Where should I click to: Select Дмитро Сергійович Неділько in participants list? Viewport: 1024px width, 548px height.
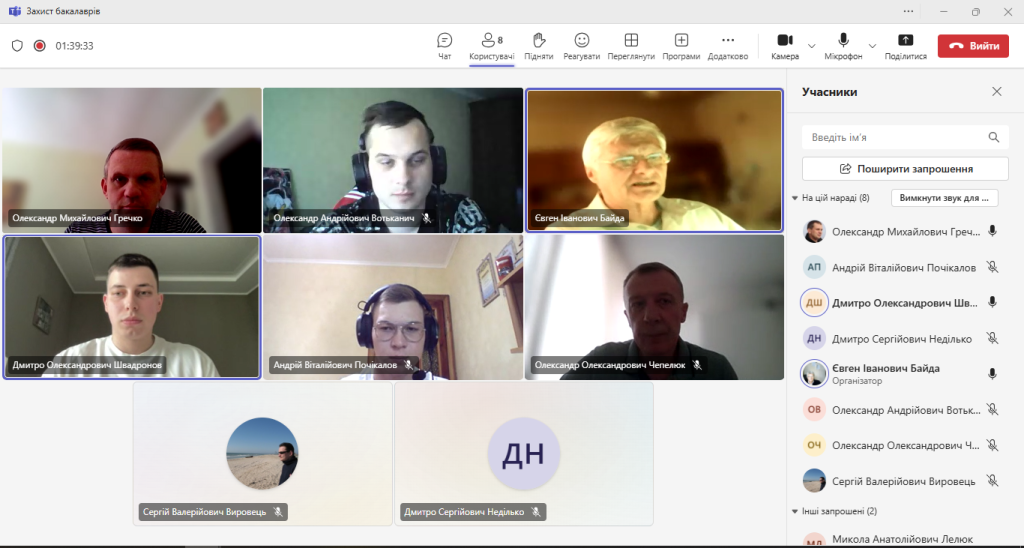[905, 338]
